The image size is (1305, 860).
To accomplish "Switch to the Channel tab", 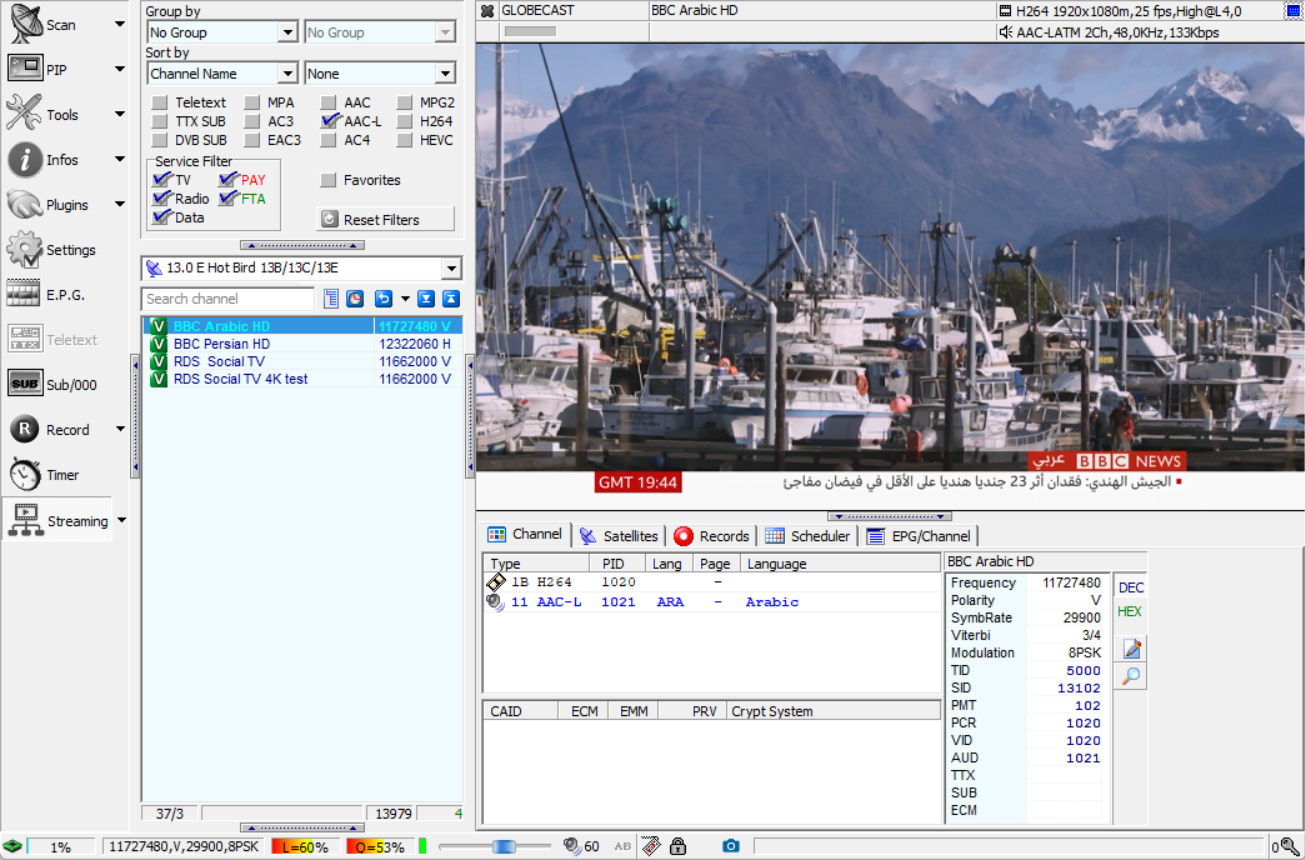I will pos(525,535).
